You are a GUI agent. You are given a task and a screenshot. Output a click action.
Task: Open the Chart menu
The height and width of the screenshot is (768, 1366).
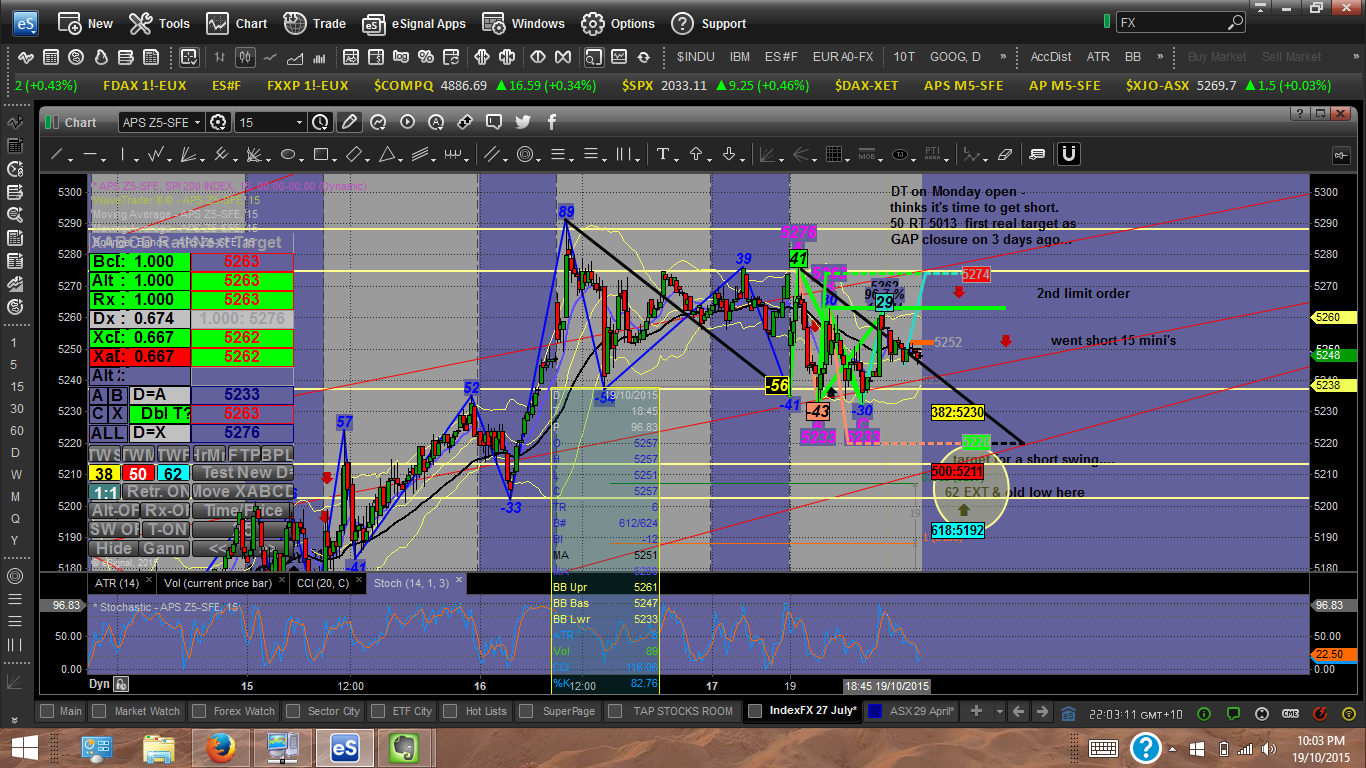coord(237,23)
